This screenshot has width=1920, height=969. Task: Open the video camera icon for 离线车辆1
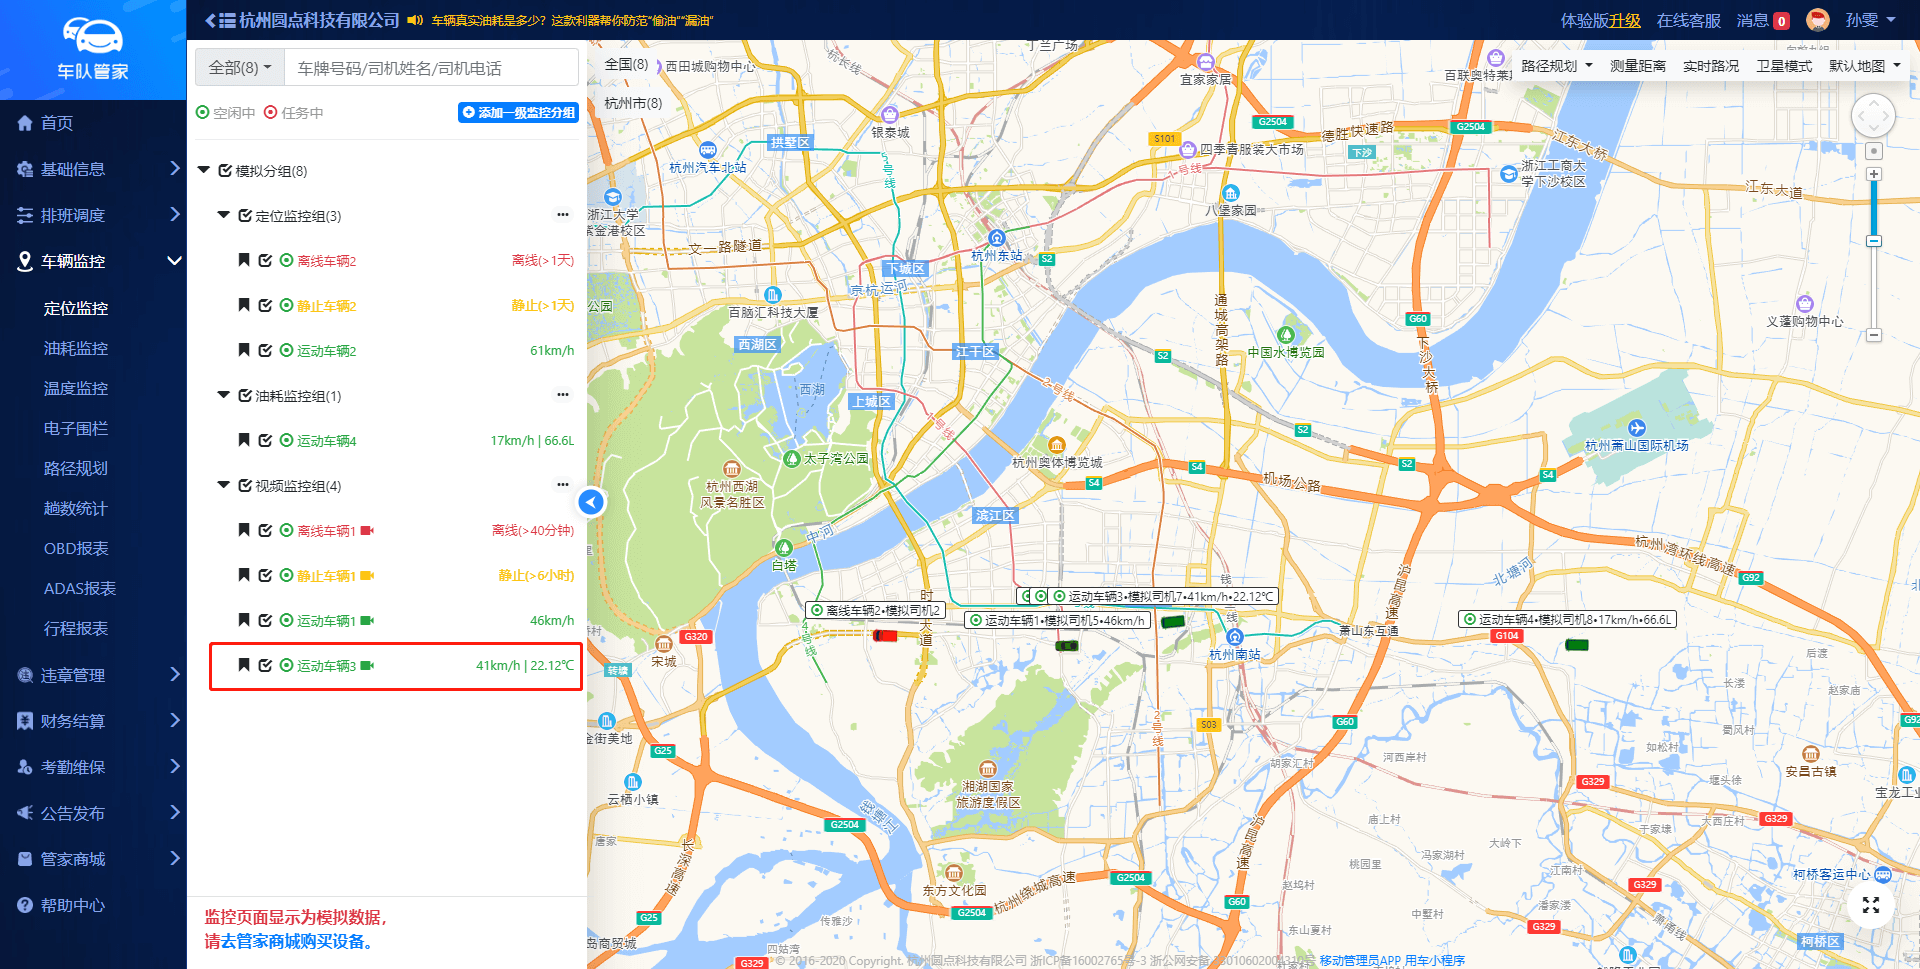[367, 531]
